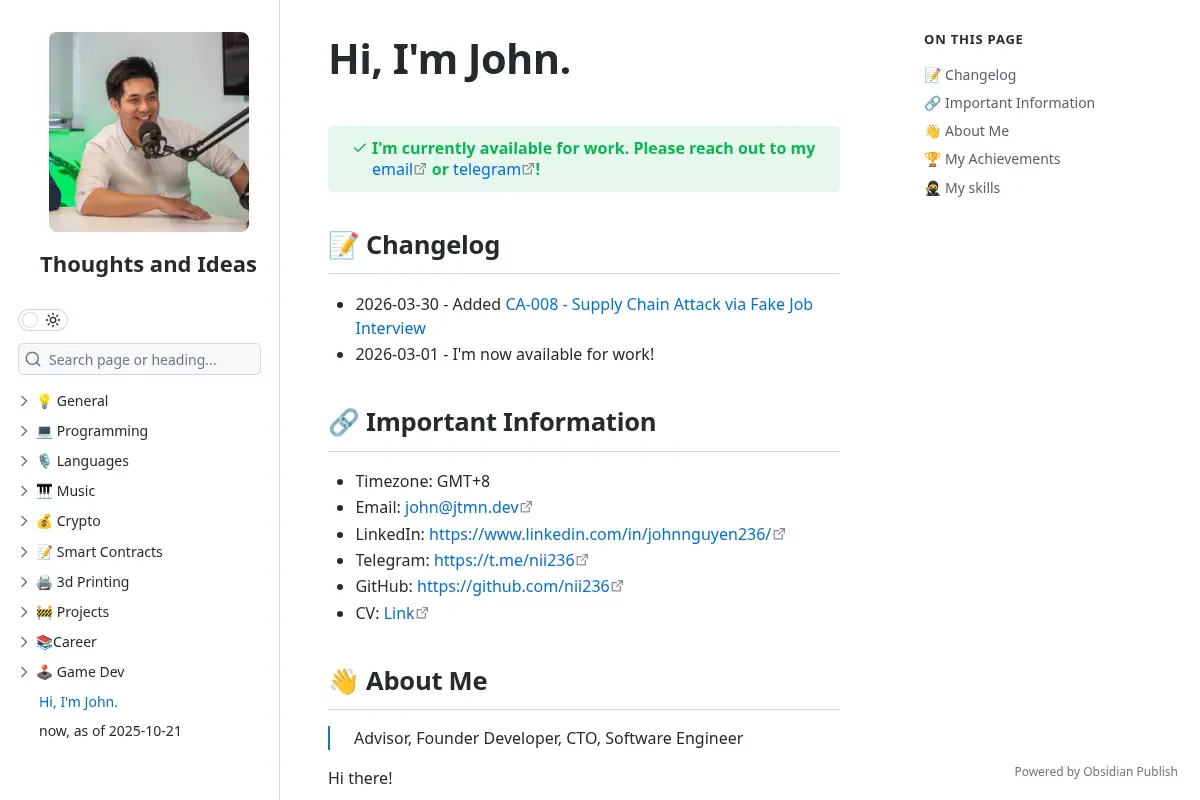
Task: Open the Game Dev section in sidebar
Action: point(81,672)
